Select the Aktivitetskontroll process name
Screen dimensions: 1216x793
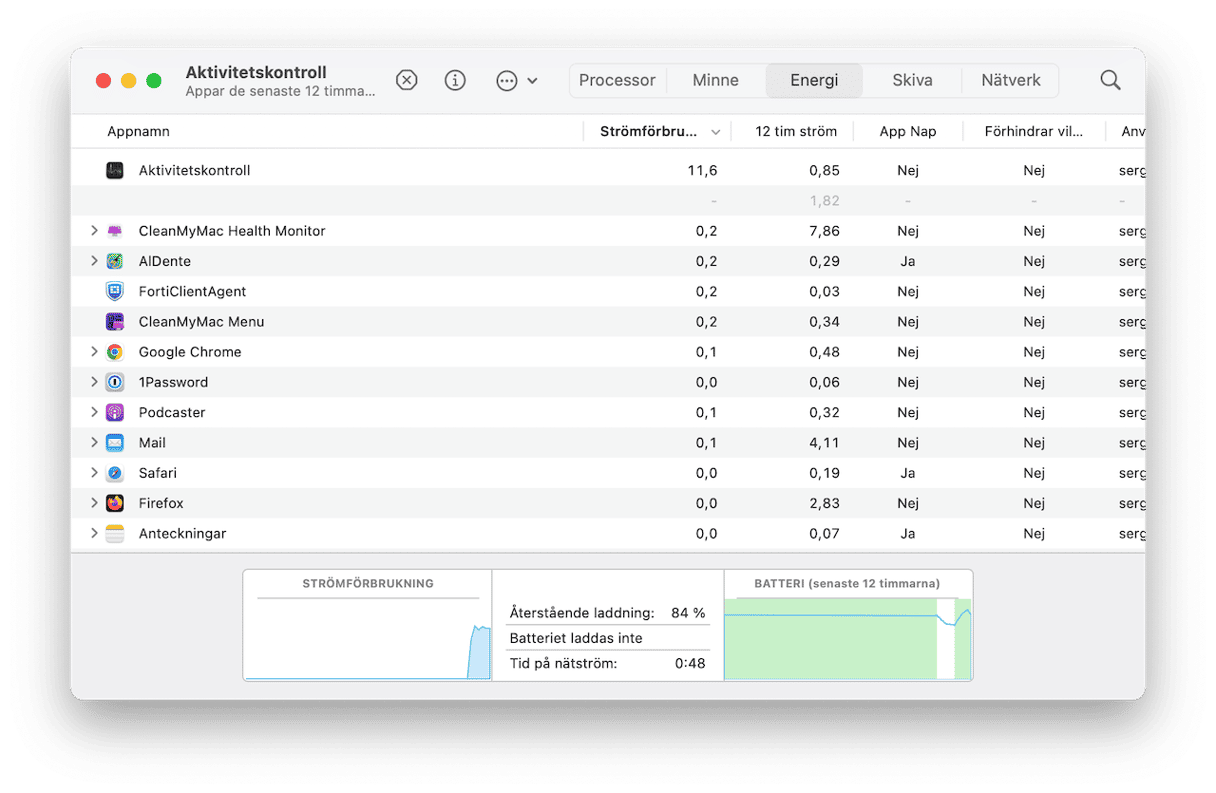195,171
